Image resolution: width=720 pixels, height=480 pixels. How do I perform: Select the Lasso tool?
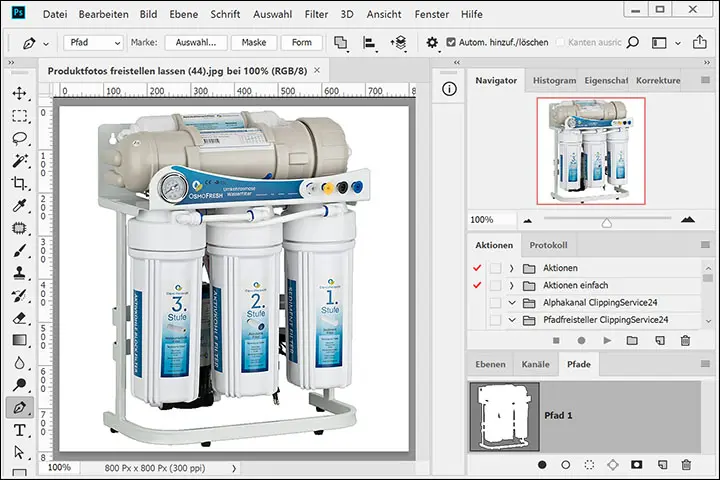click(x=19, y=138)
